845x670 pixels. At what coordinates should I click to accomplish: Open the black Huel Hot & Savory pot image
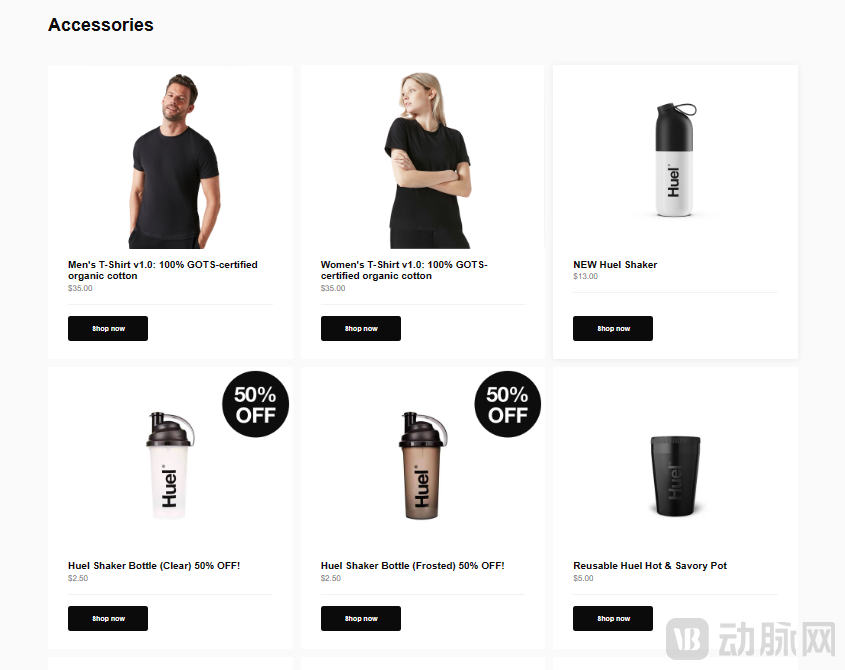tap(675, 476)
